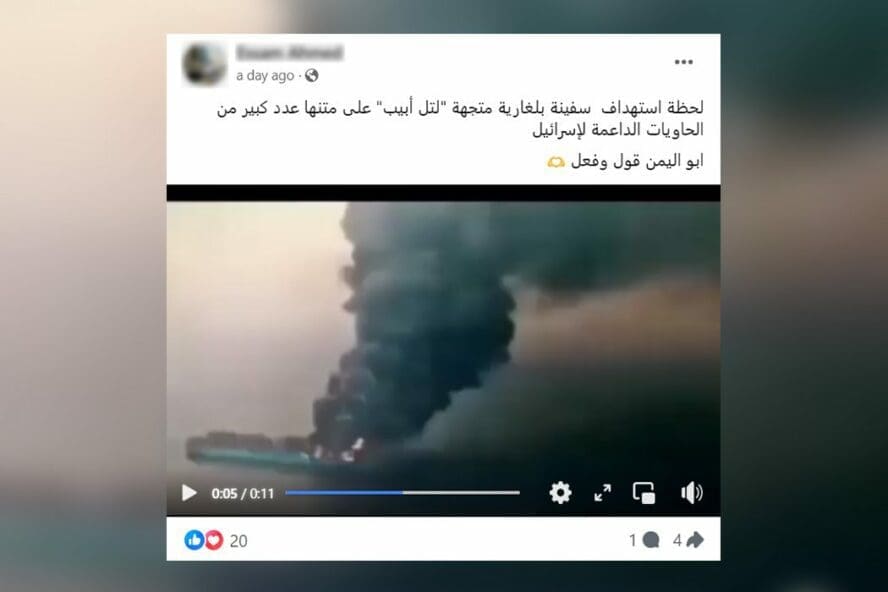This screenshot has width=888, height=592.
Task: Open the comments speech bubble icon
Action: tap(651, 540)
